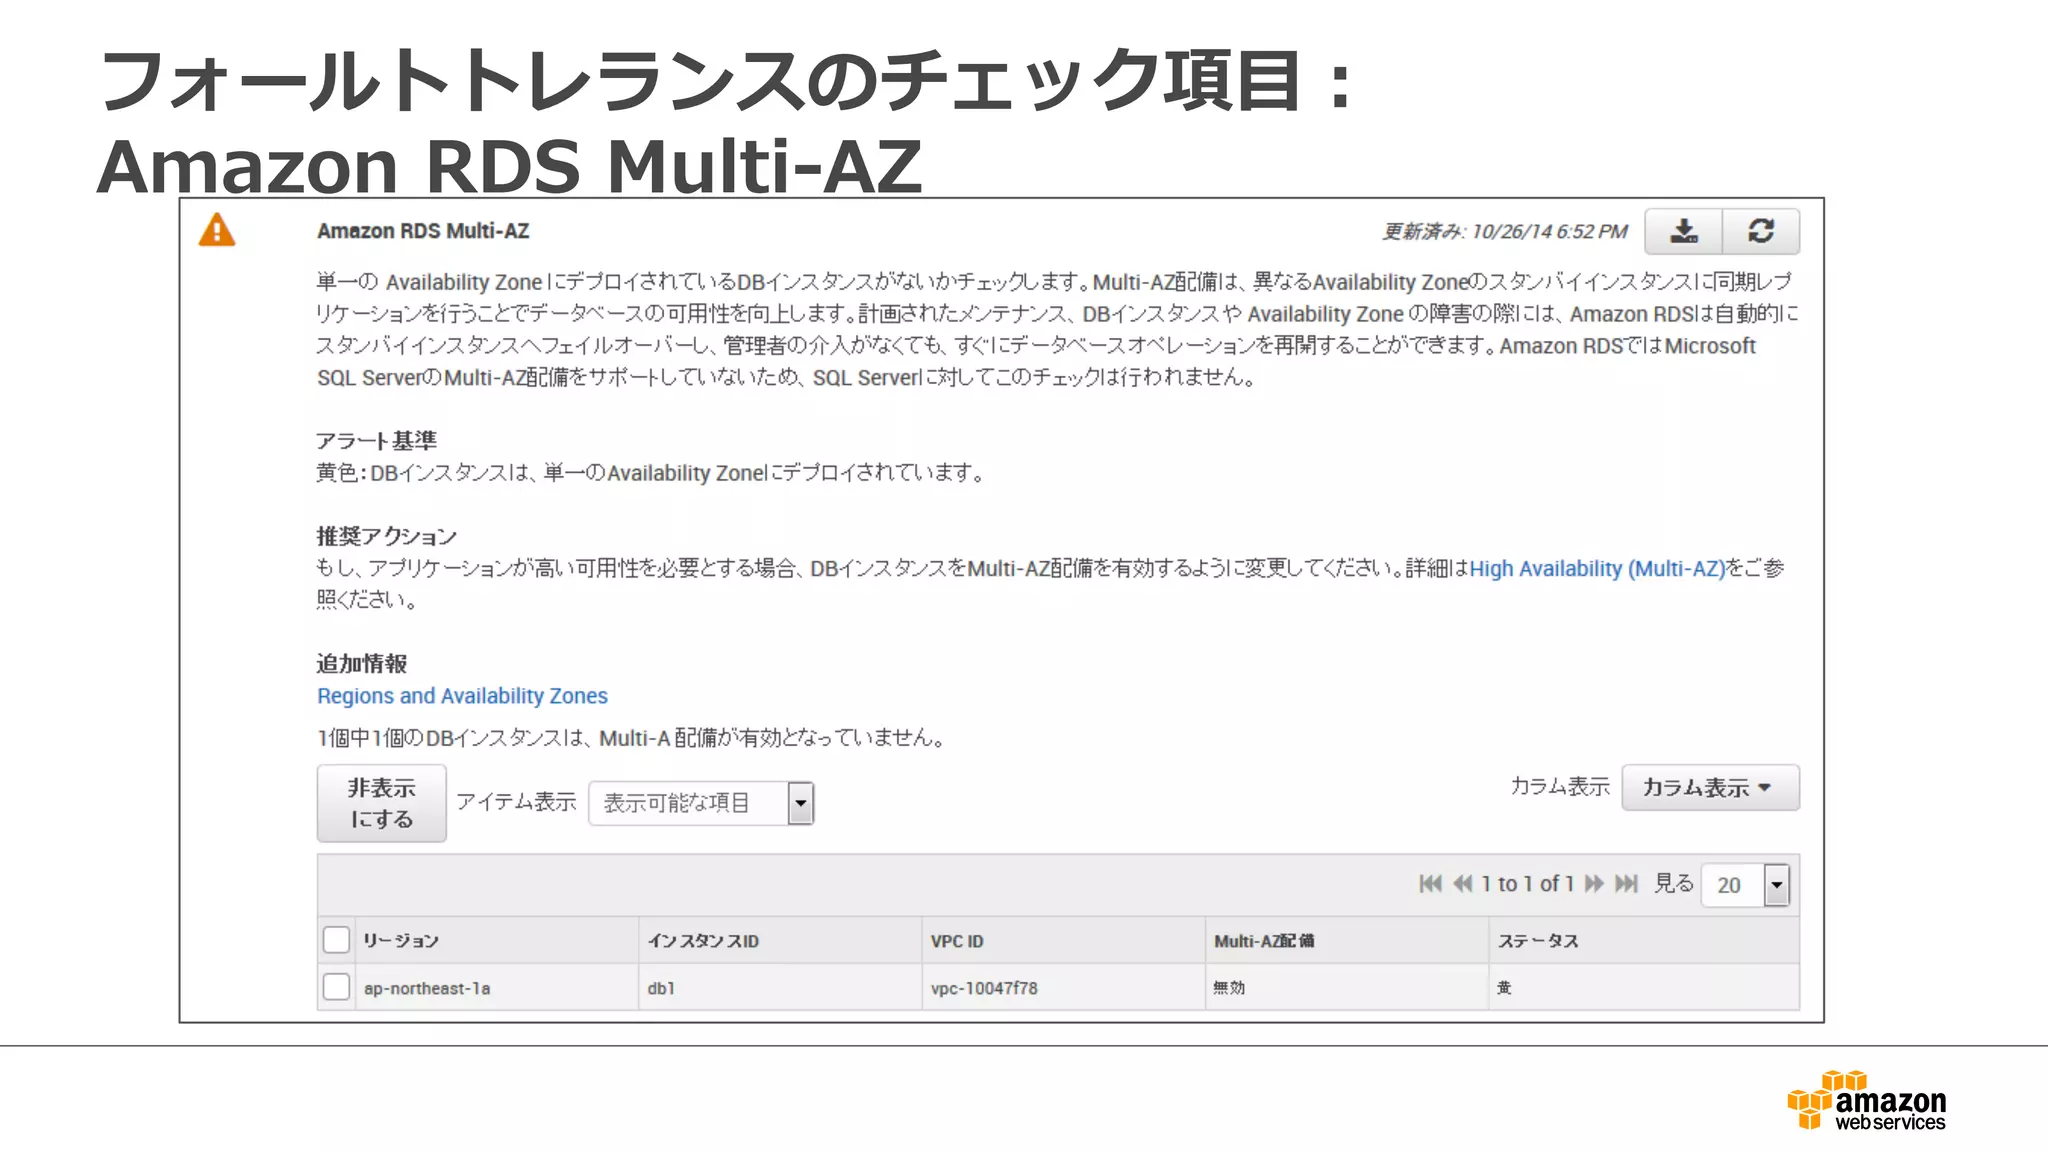Click the 黄 status cell
The image size is (2048, 1152).
click(x=1644, y=988)
